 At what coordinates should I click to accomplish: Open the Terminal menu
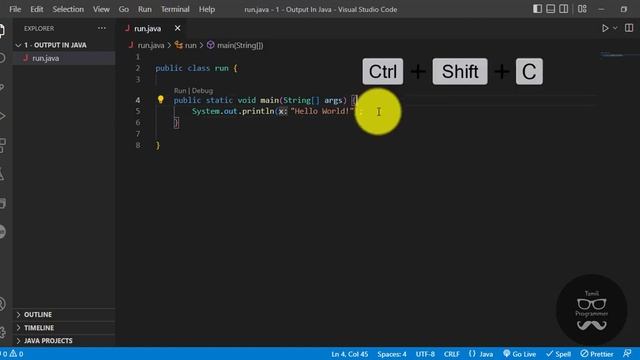point(175,9)
